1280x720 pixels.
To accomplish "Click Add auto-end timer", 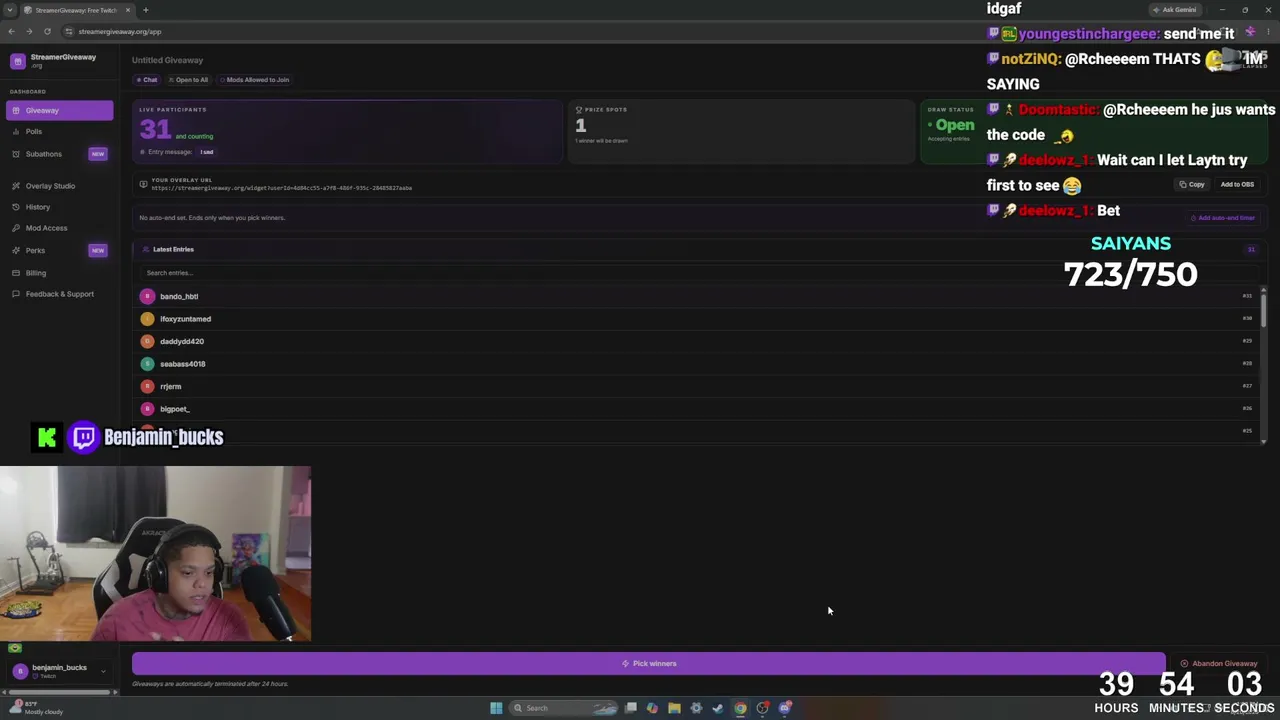I will pyautogui.click(x=1223, y=218).
